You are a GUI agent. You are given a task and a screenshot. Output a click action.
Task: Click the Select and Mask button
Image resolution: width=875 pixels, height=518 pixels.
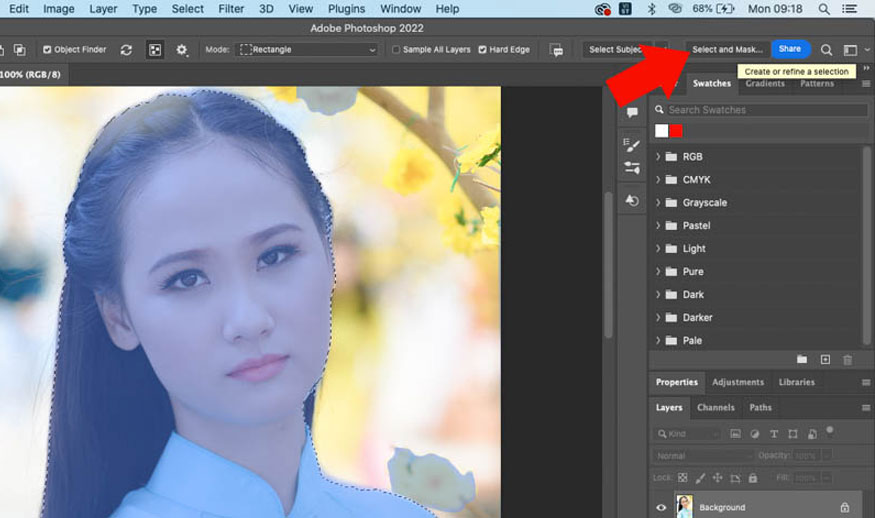[x=727, y=50]
